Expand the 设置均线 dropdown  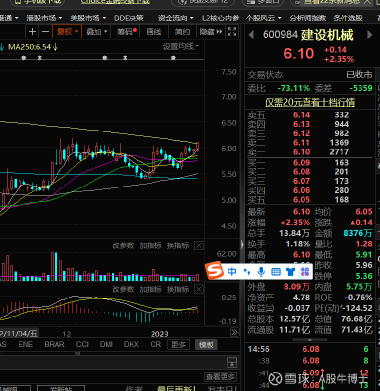pos(180,47)
